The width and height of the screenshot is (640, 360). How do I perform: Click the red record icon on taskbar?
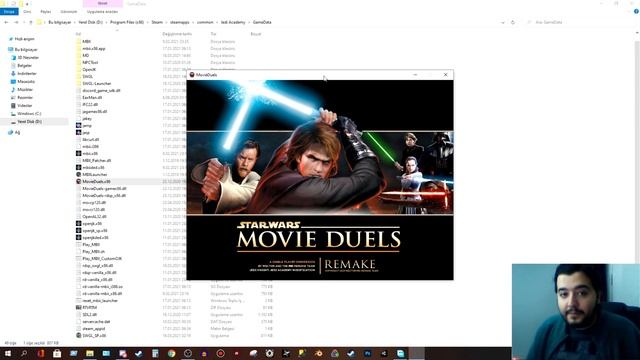pyautogui.click(x=220, y=353)
